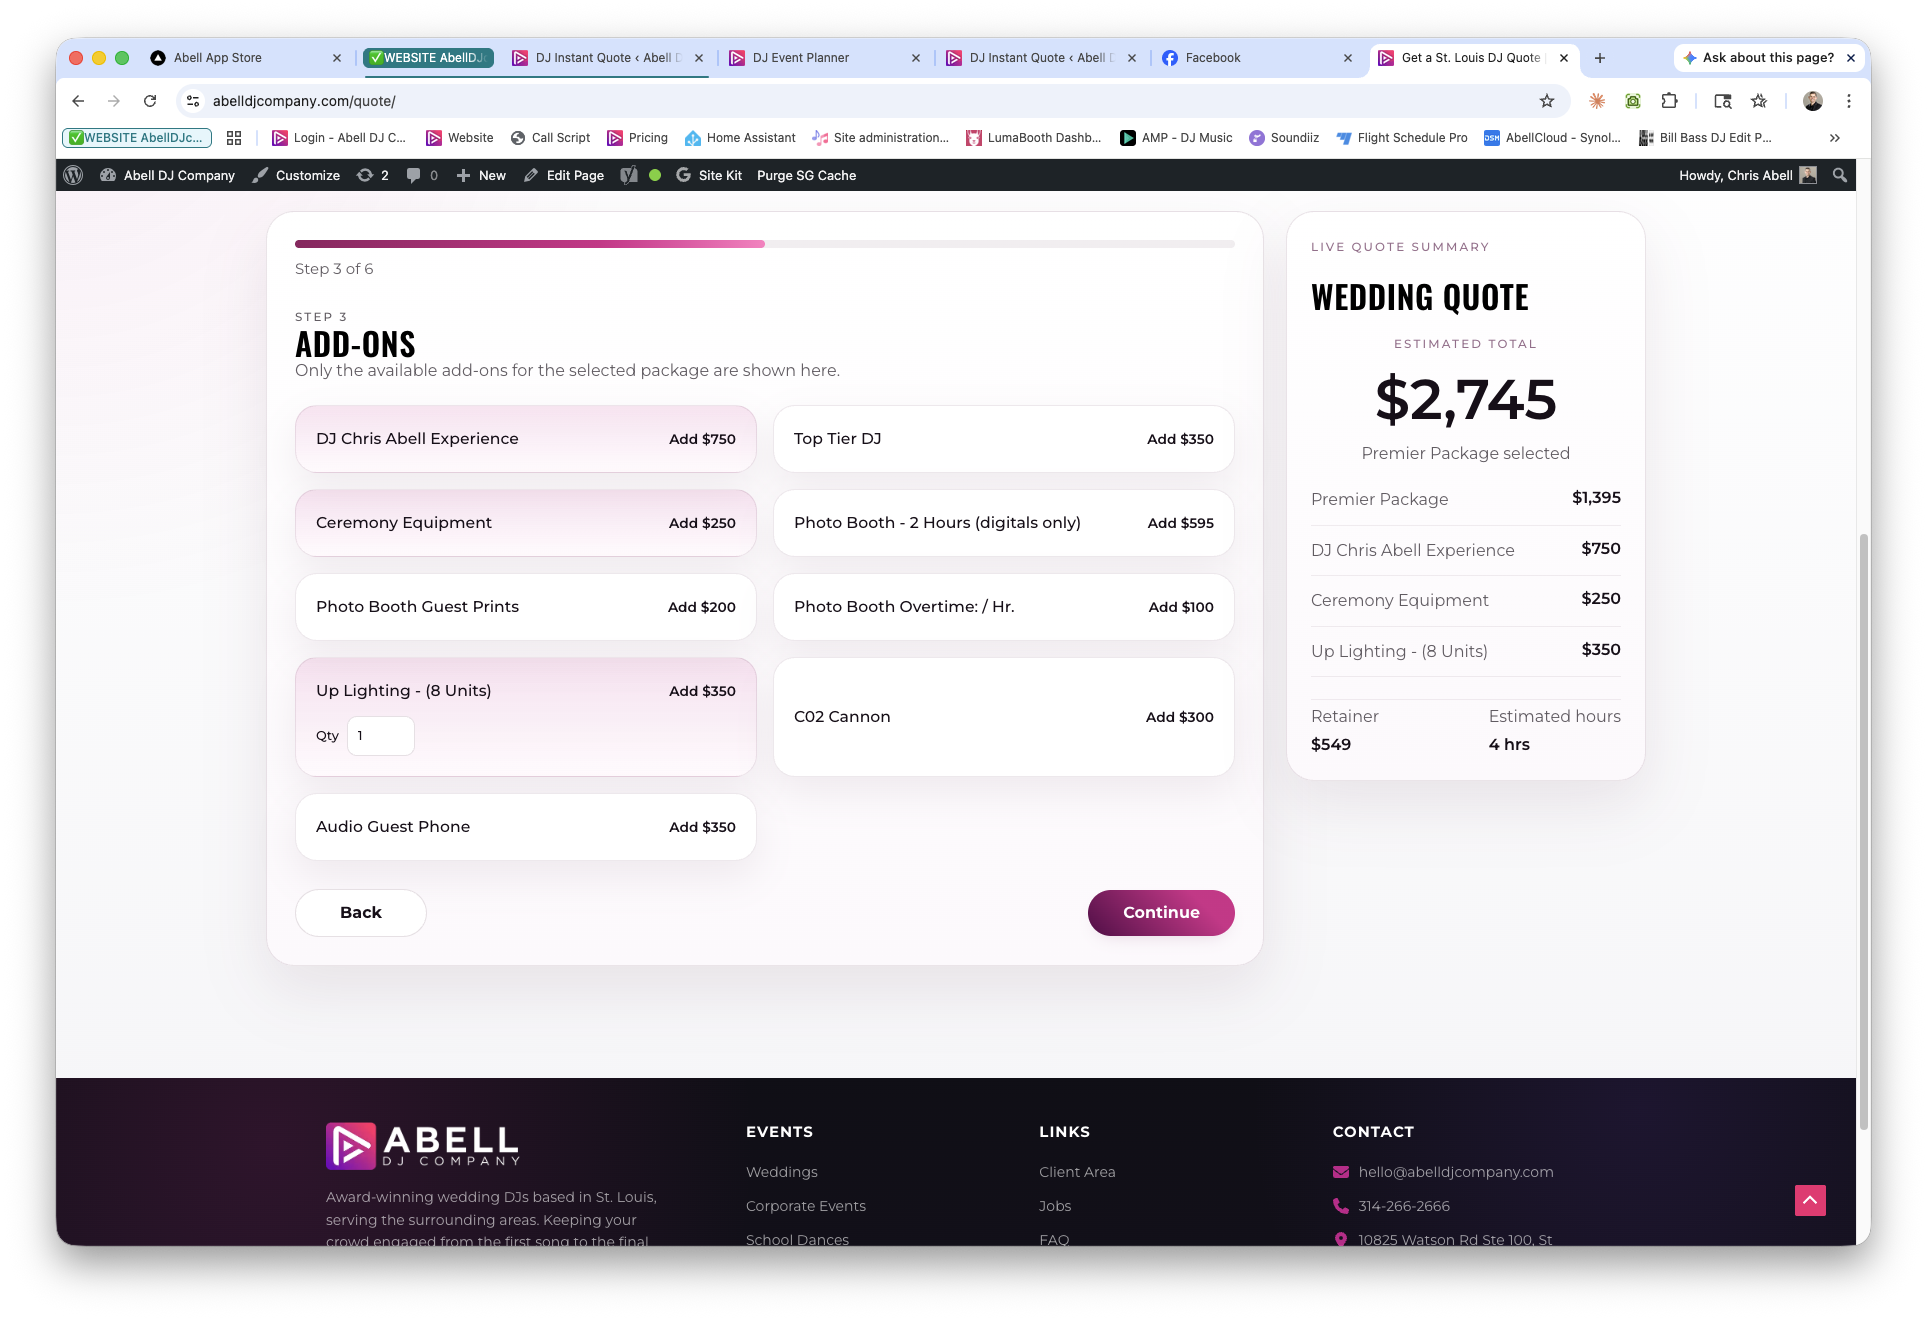Click the Continue button
1927x1320 pixels.
1161,913
